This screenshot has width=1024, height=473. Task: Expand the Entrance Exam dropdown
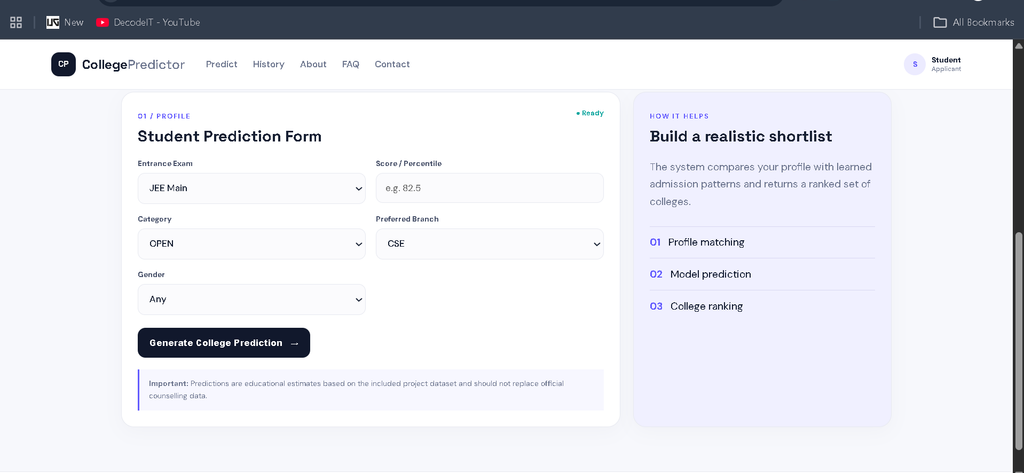(251, 188)
